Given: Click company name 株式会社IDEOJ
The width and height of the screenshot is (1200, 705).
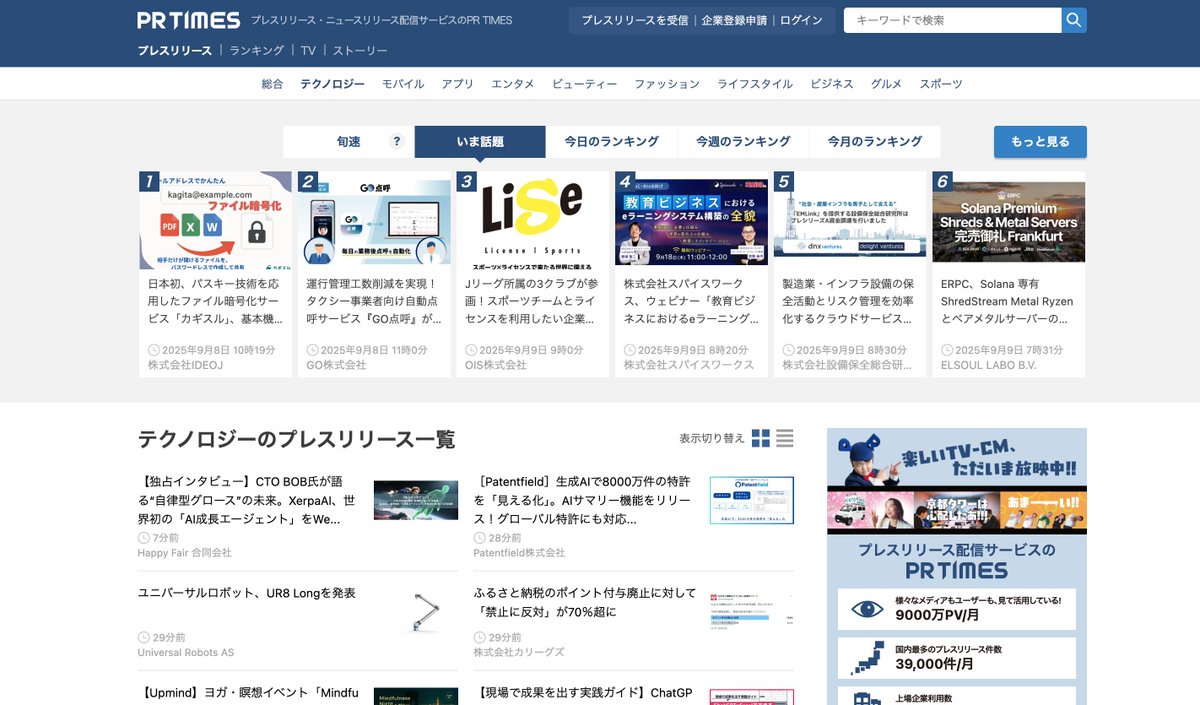Looking at the screenshot, I should (x=185, y=365).
